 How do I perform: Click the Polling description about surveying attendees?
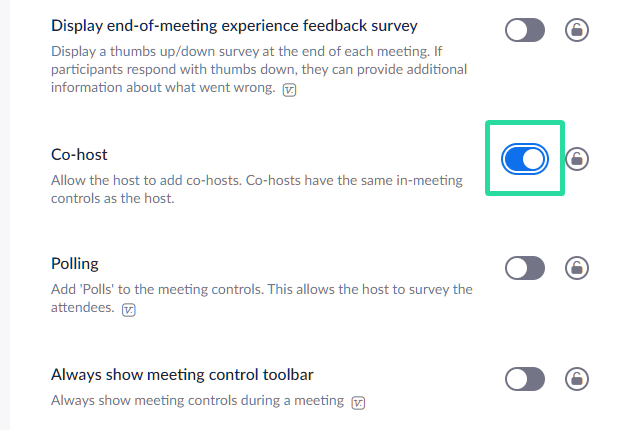[262, 298]
